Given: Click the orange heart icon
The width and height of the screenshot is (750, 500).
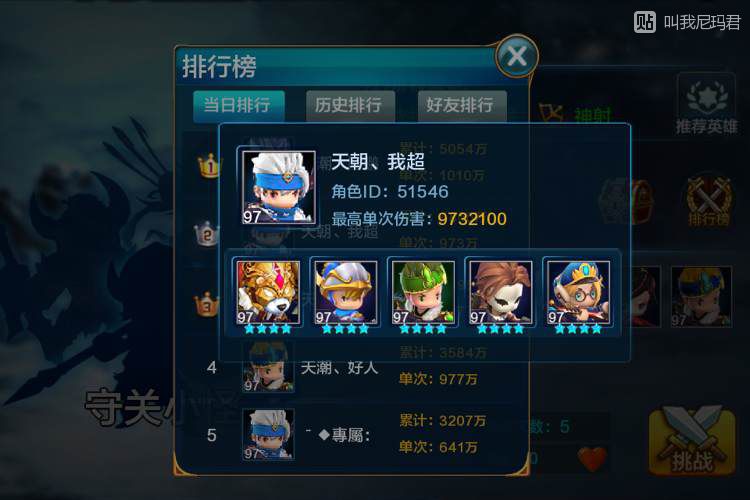Looking at the screenshot, I should point(592,459).
